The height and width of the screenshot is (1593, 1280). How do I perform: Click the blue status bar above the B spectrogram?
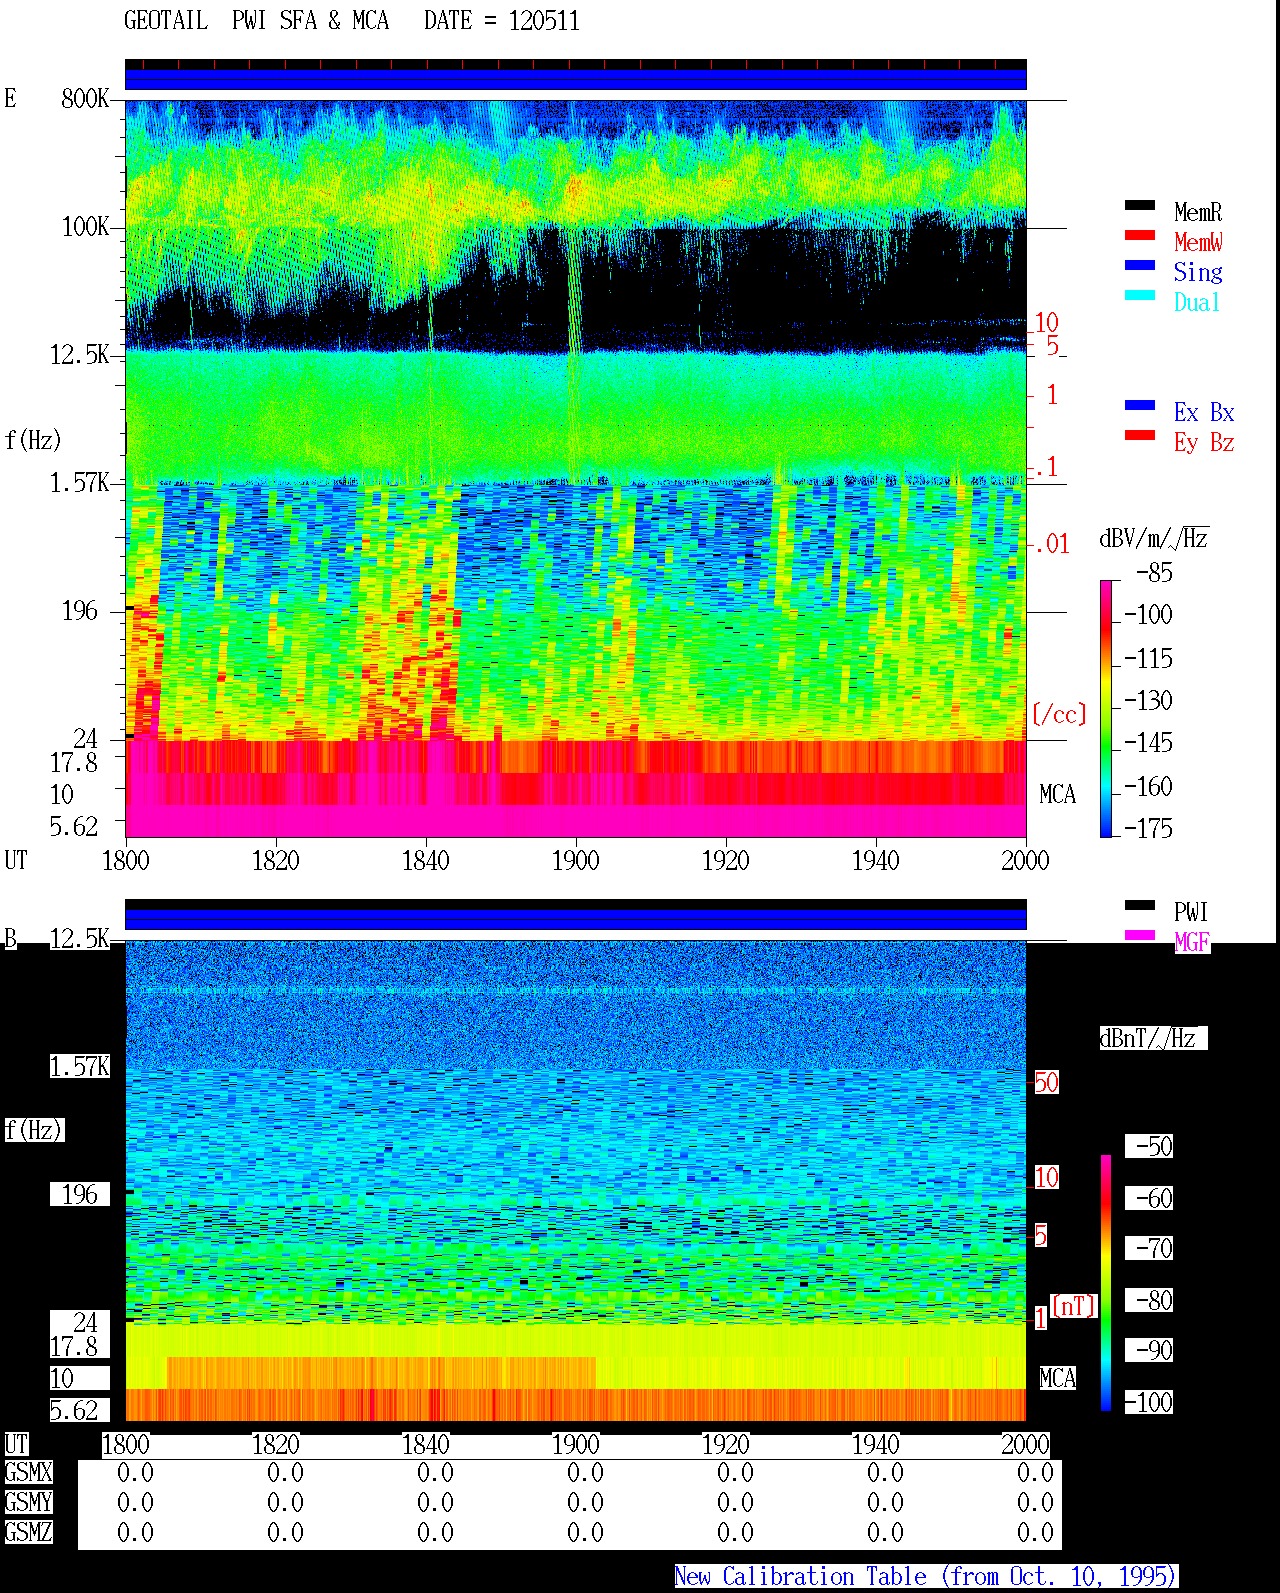point(576,919)
